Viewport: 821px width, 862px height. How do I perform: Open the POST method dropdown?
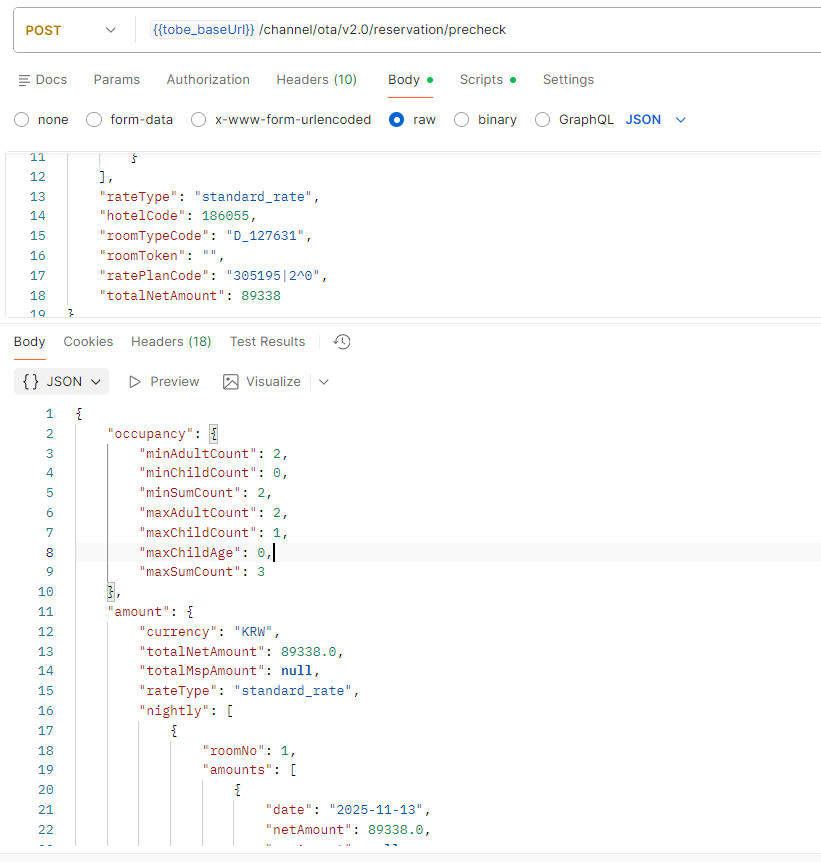[70, 30]
